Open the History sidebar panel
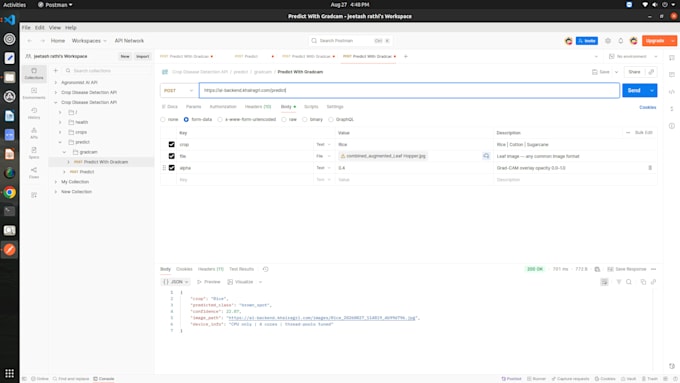Screen dimensions: 680x383 [34, 113]
